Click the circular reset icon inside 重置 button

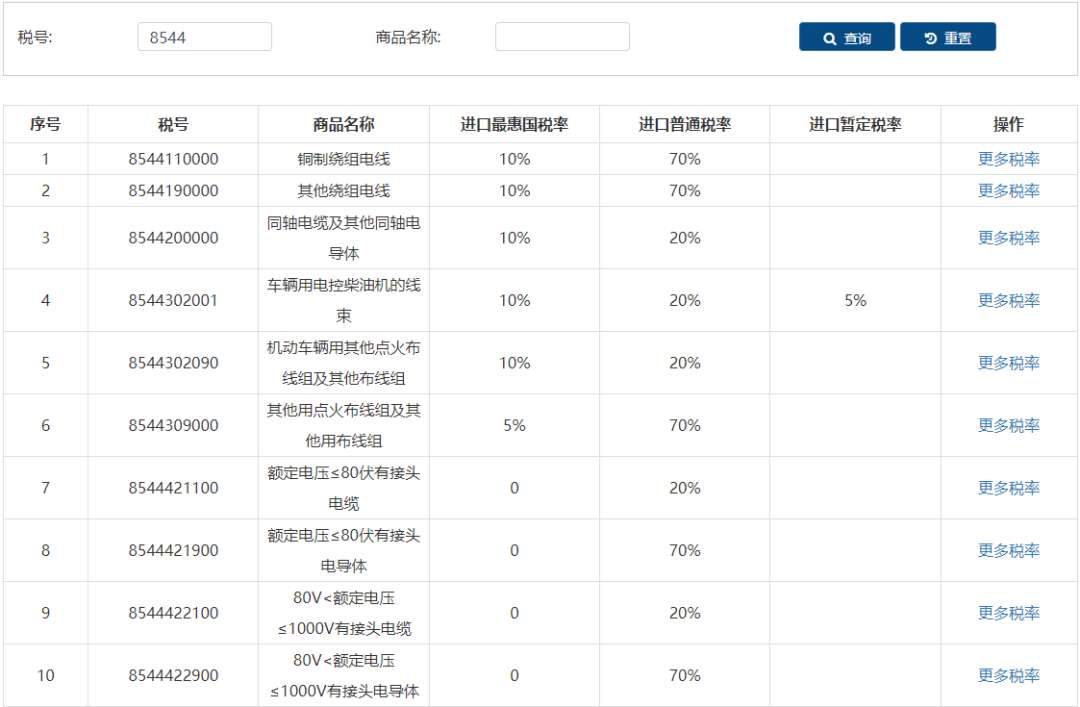click(x=928, y=37)
